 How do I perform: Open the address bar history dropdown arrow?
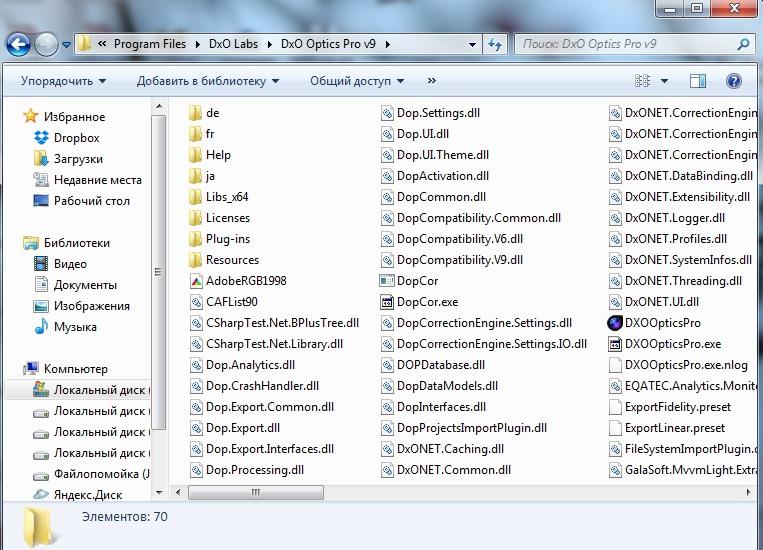(x=472, y=45)
